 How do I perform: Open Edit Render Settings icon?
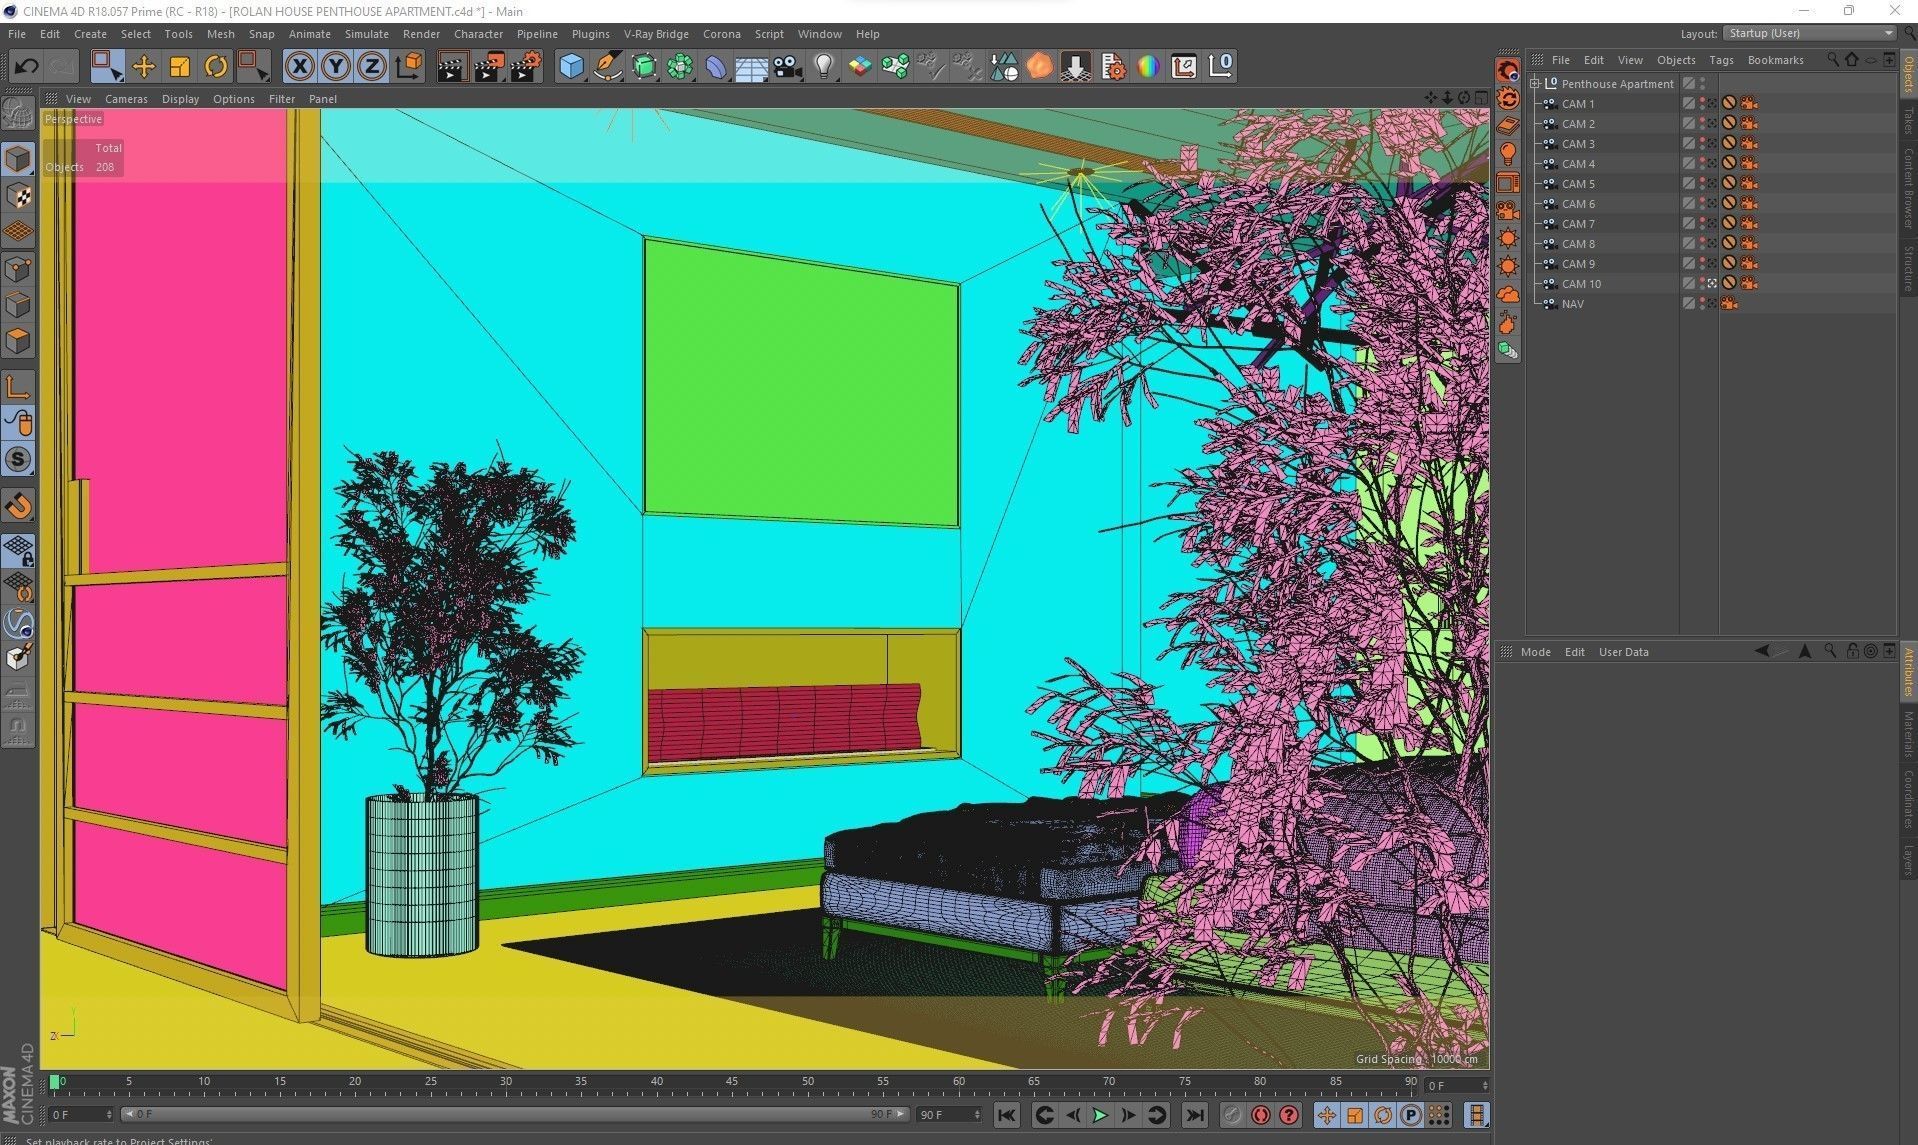[x=526, y=67]
